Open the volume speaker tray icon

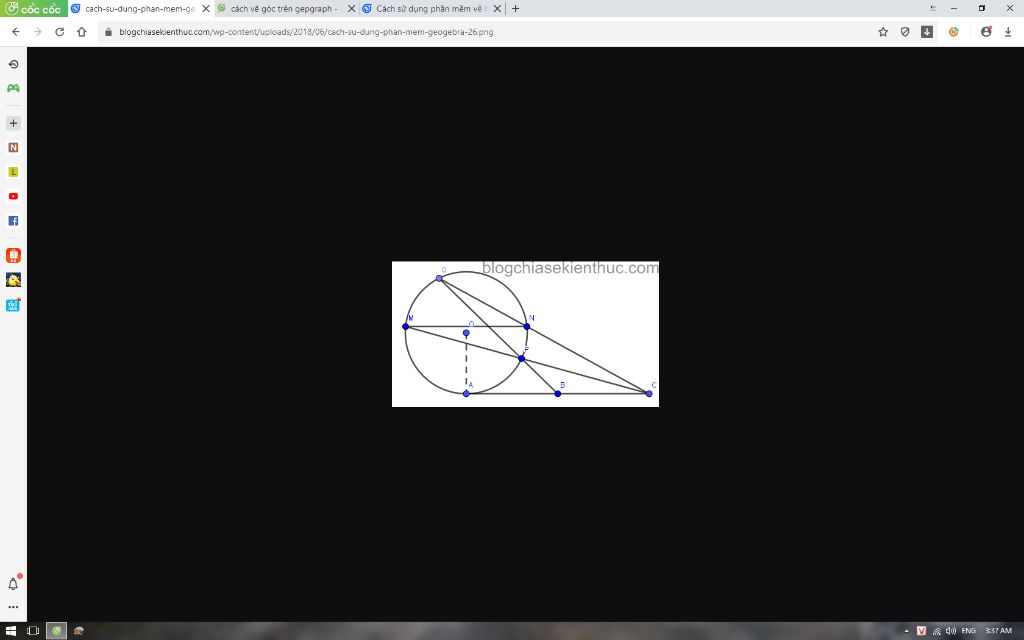[951, 631]
